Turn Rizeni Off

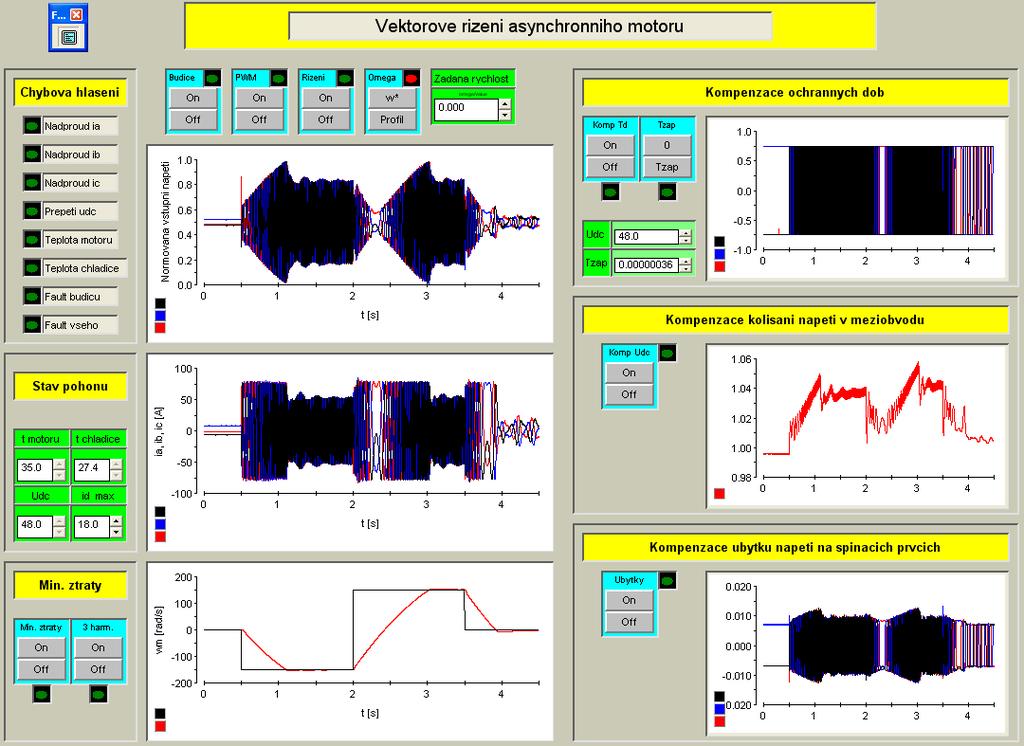325,120
